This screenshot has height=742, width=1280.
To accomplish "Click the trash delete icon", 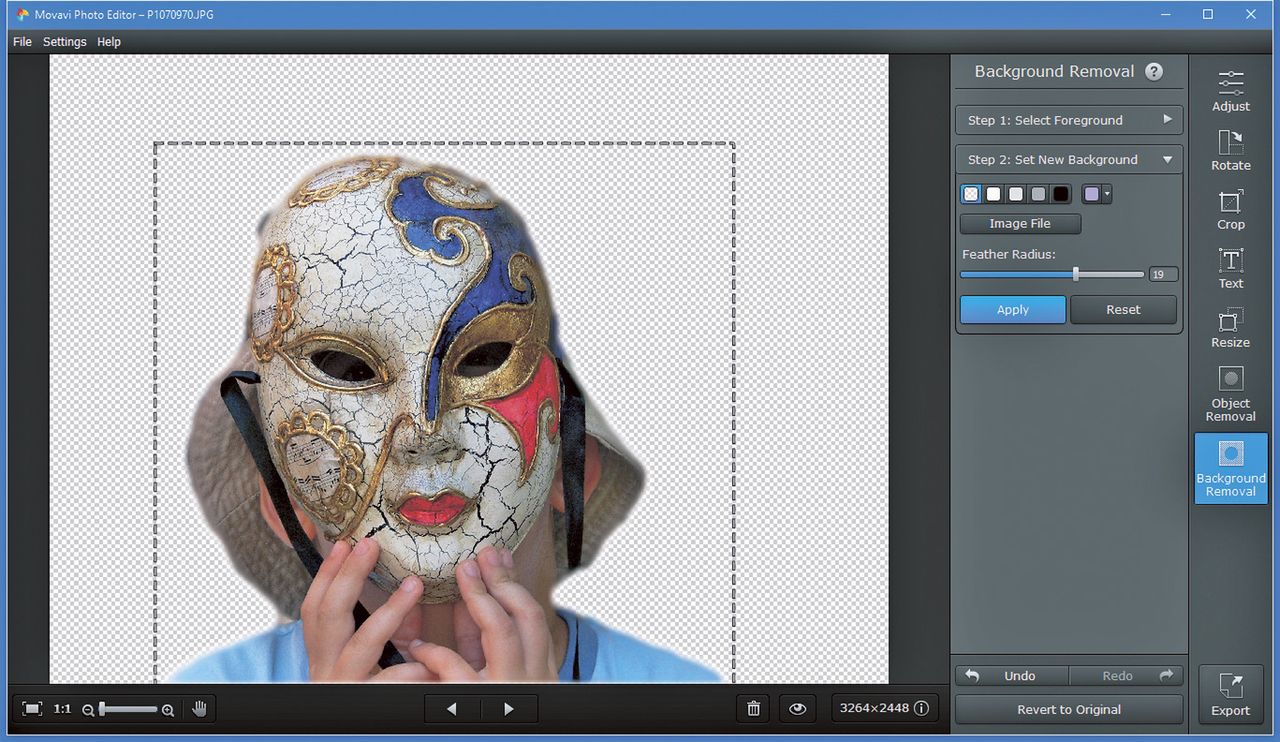I will click(x=754, y=709).
